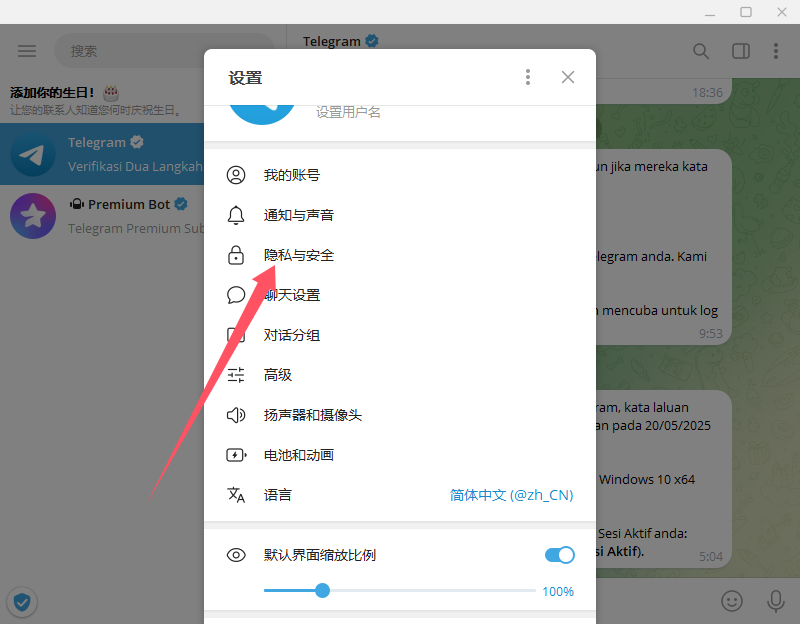Open settings dialog three-dot options menu
Screen dimensions: 800x624
[x=528, y=77]
